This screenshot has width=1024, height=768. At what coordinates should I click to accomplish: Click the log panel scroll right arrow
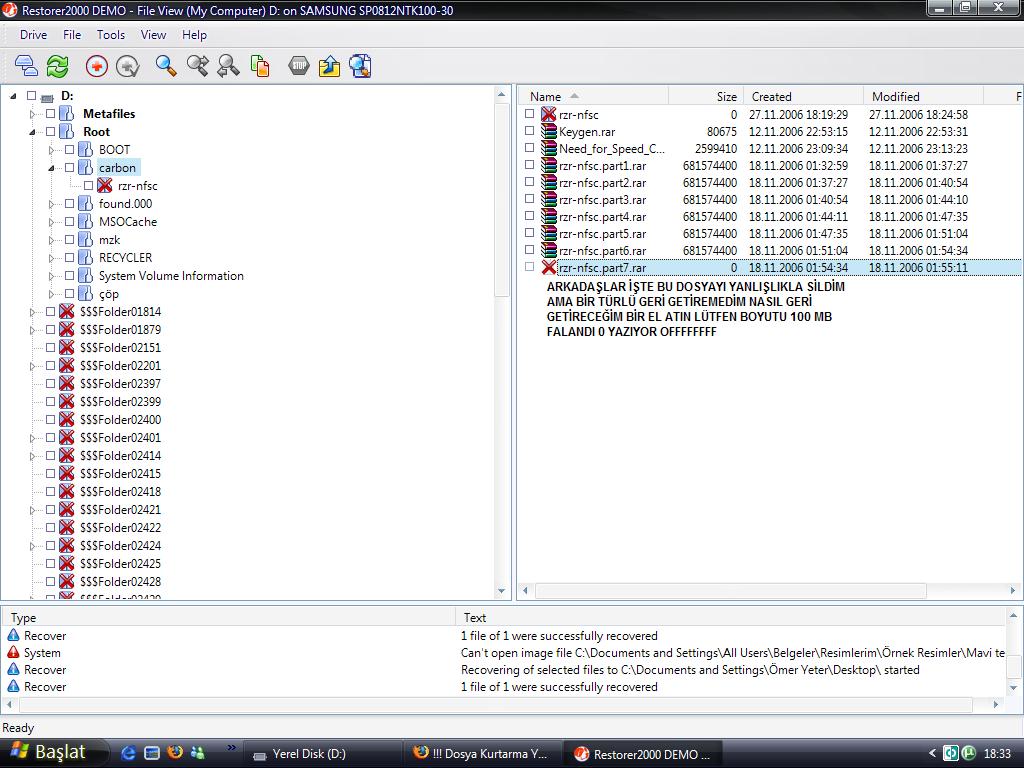pos(995,705)
